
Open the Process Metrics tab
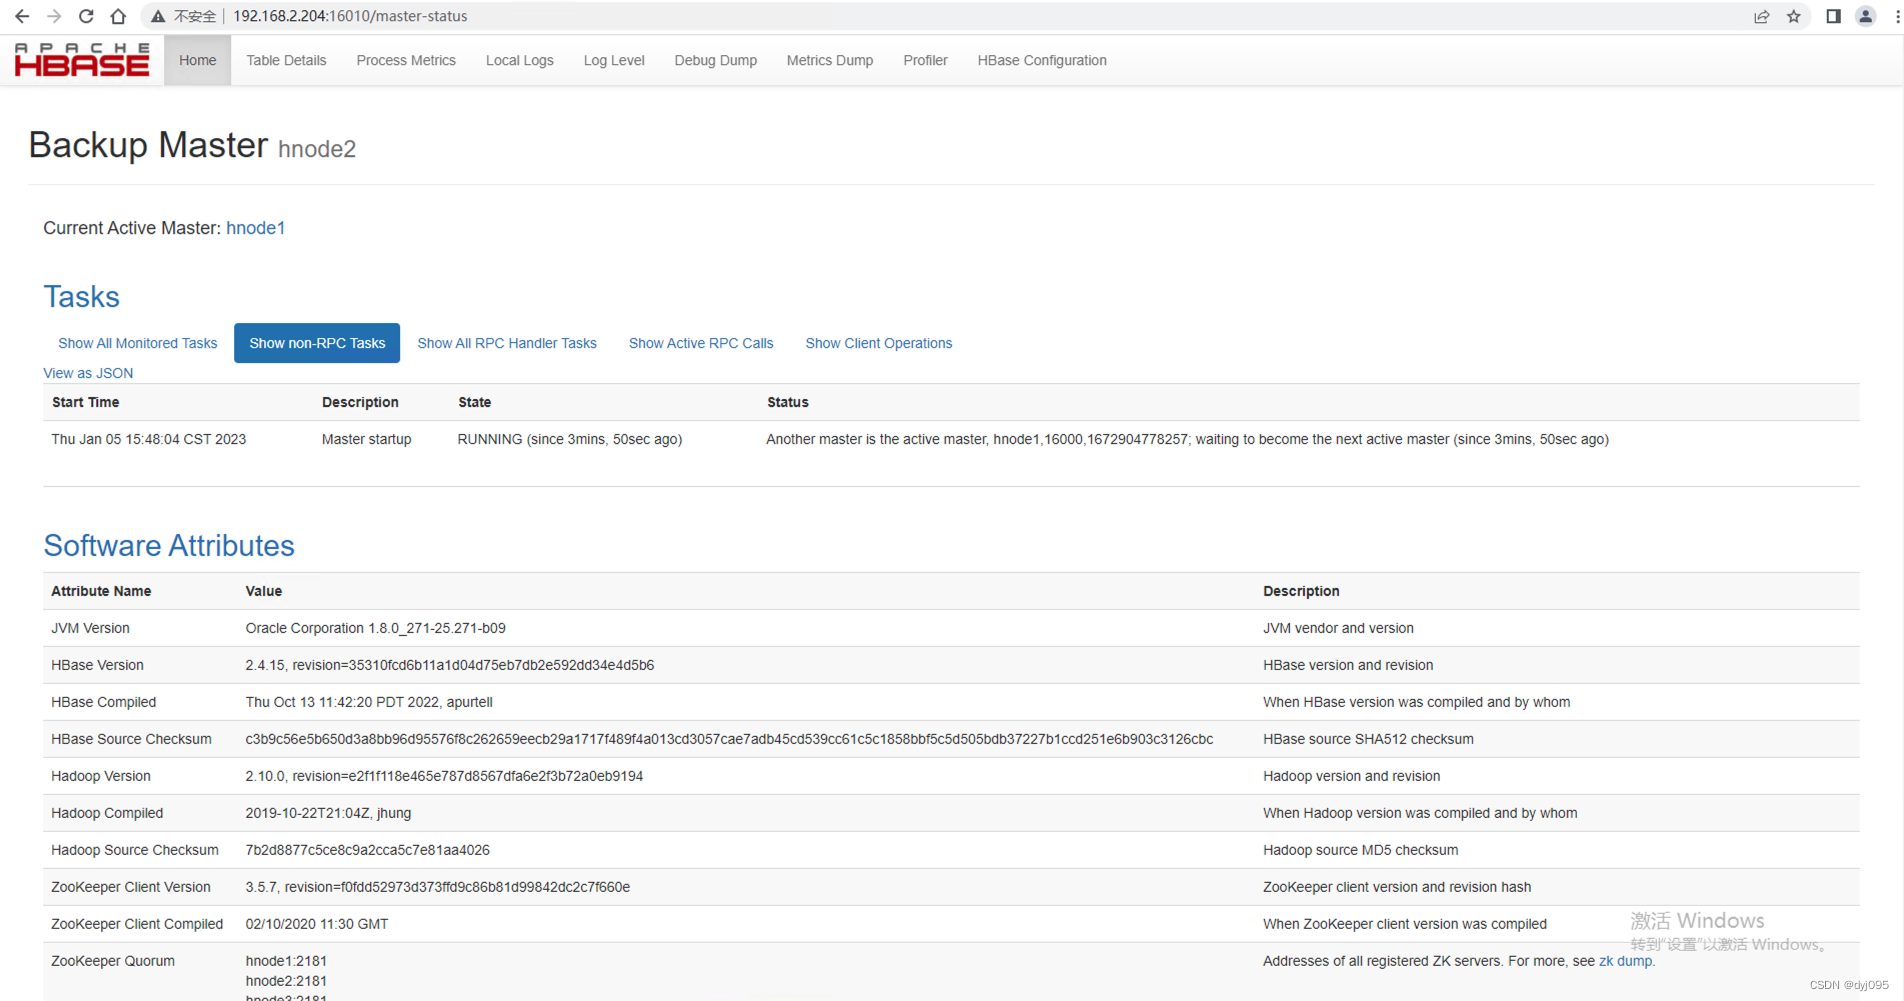[406, 60]
